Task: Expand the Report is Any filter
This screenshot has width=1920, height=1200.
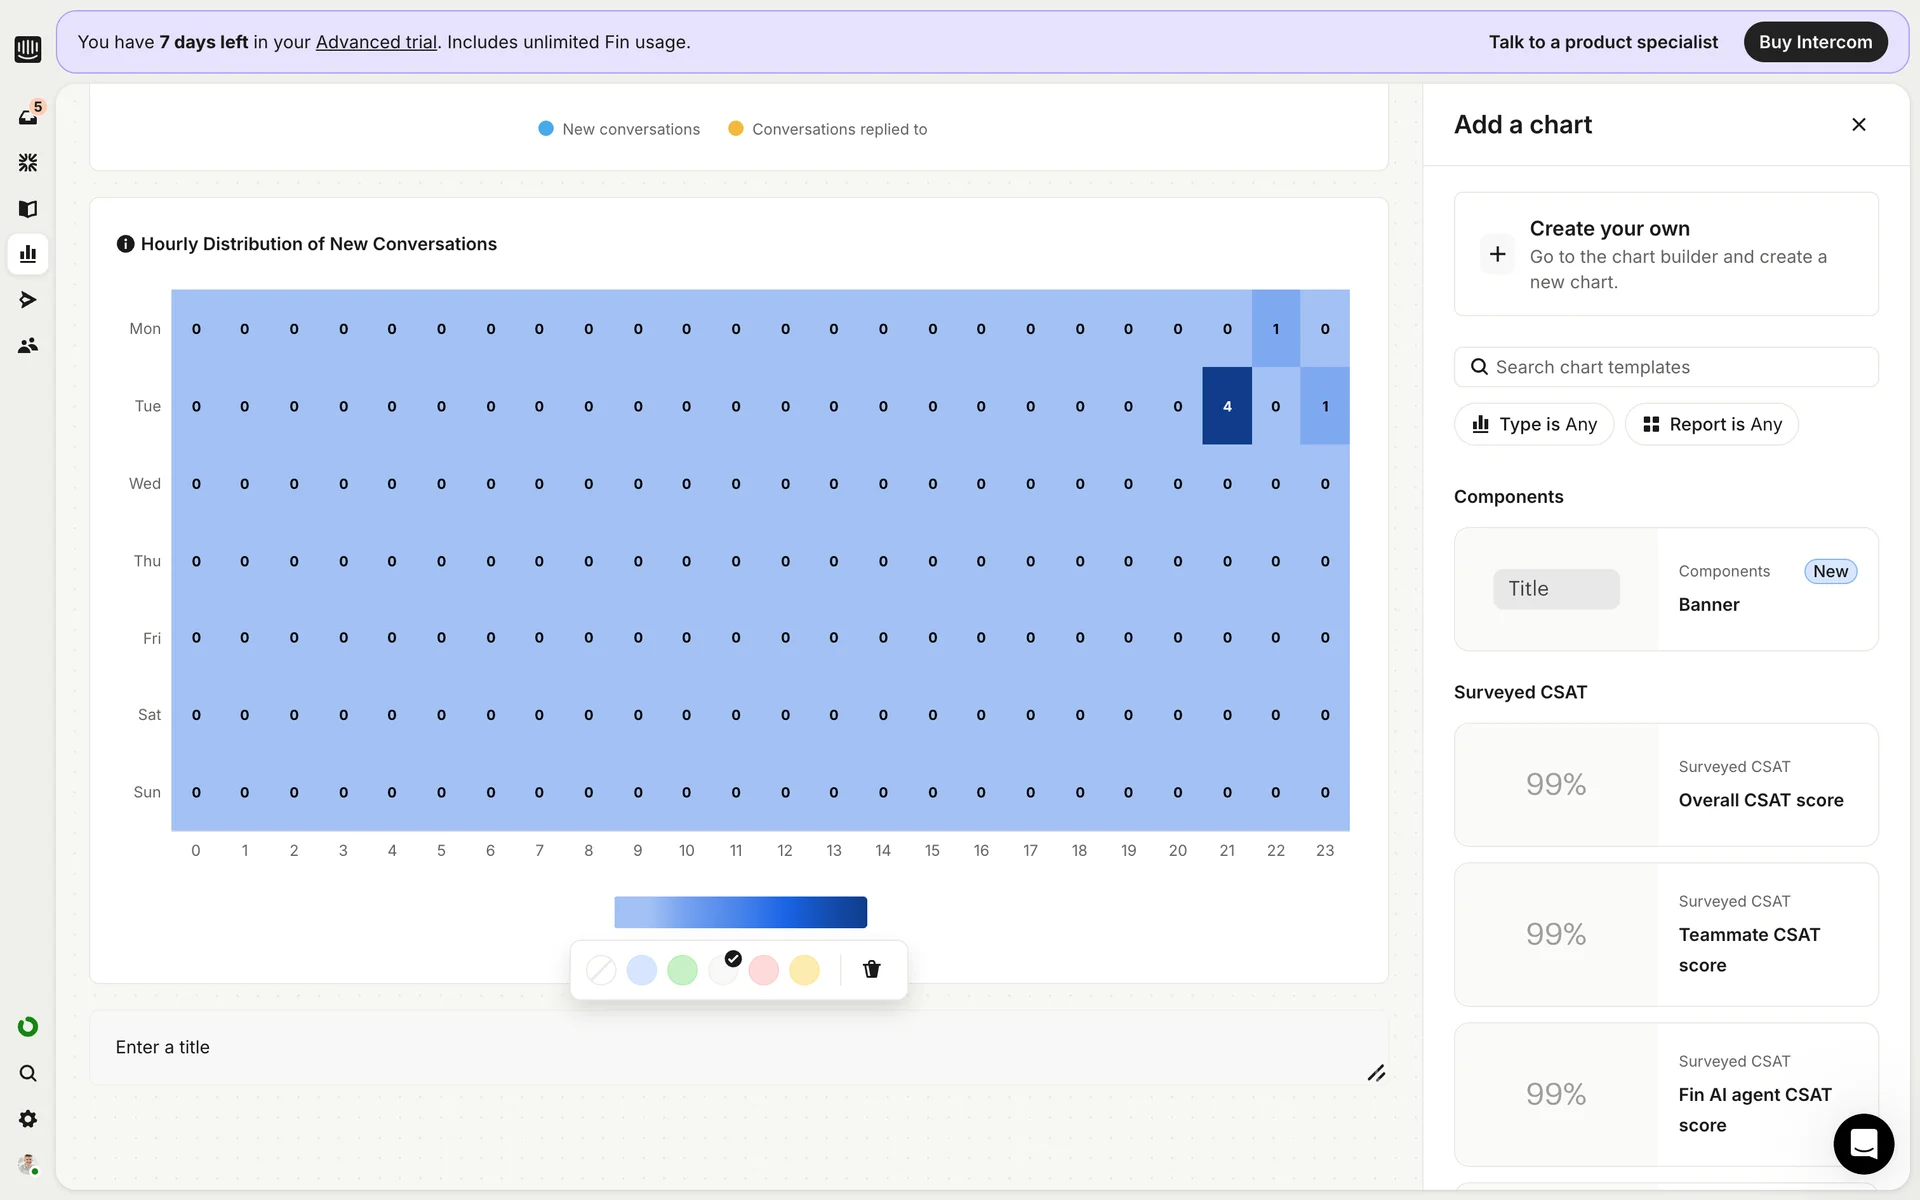Action: point(1711,424)
